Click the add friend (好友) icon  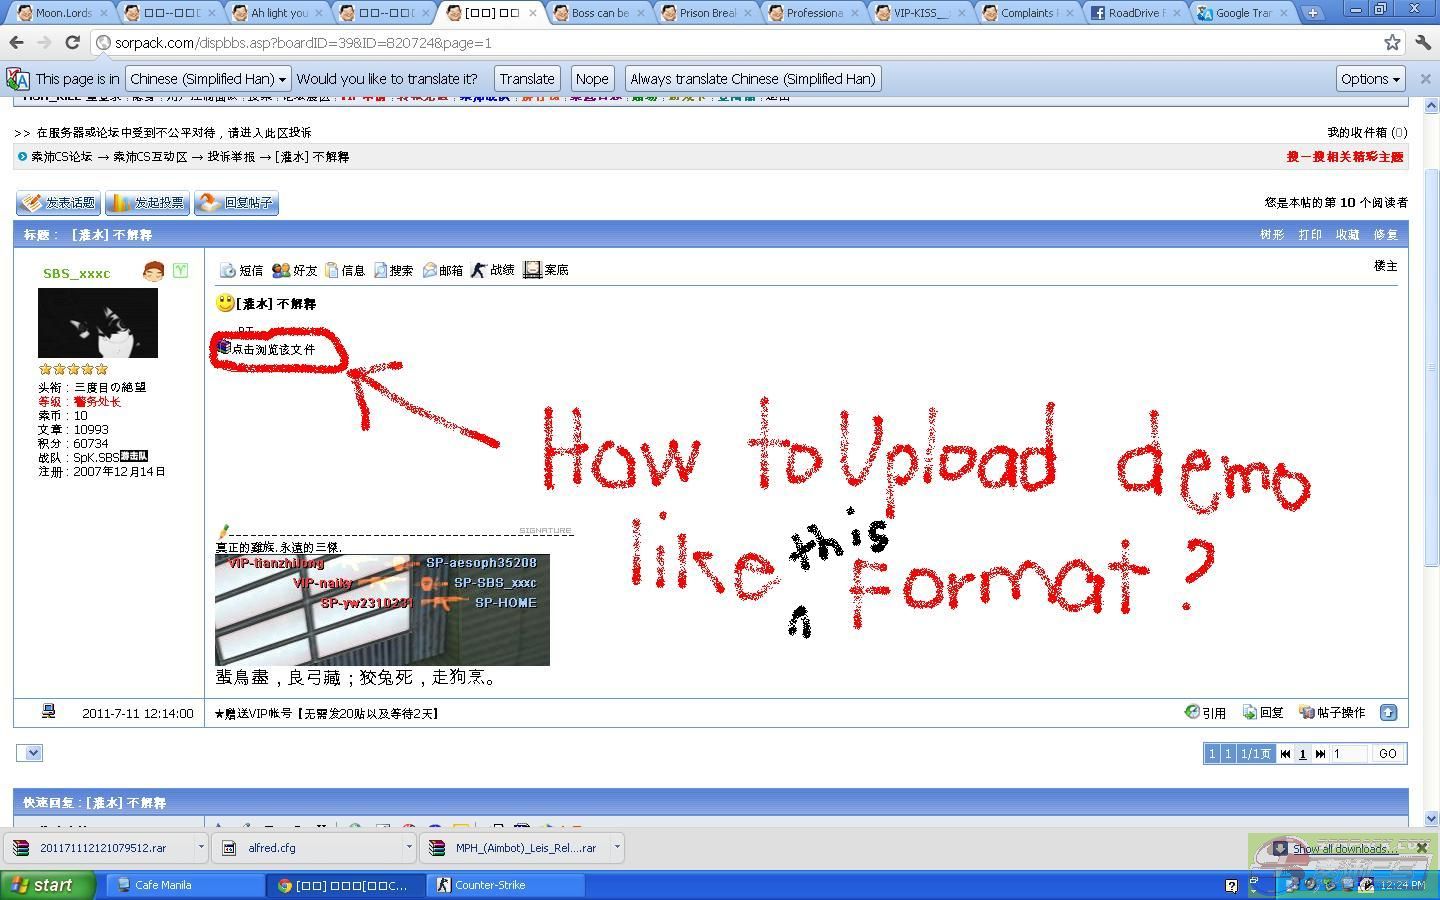click(x=281, y=270)
